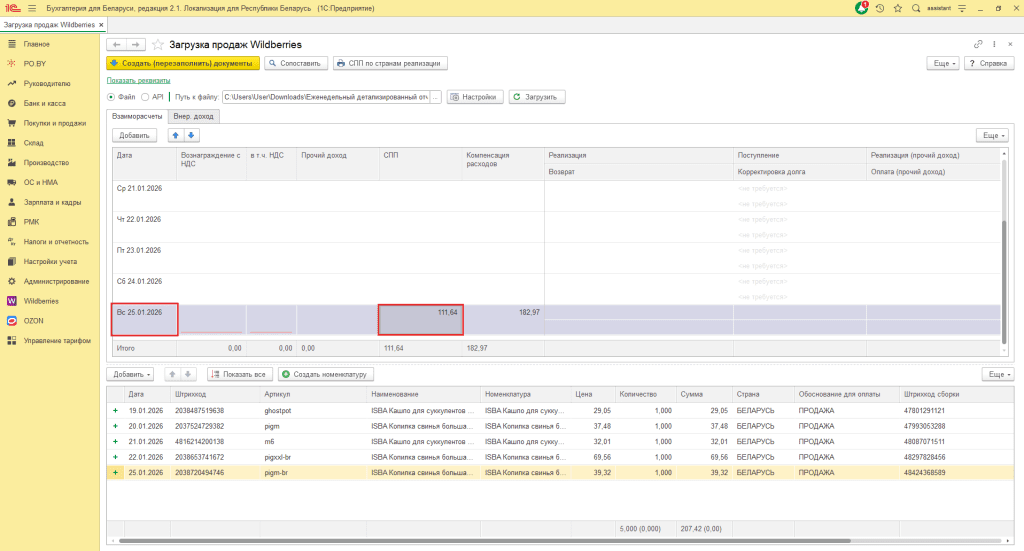Select the Ср 21.01.2026 row

(x=556, y=196)
